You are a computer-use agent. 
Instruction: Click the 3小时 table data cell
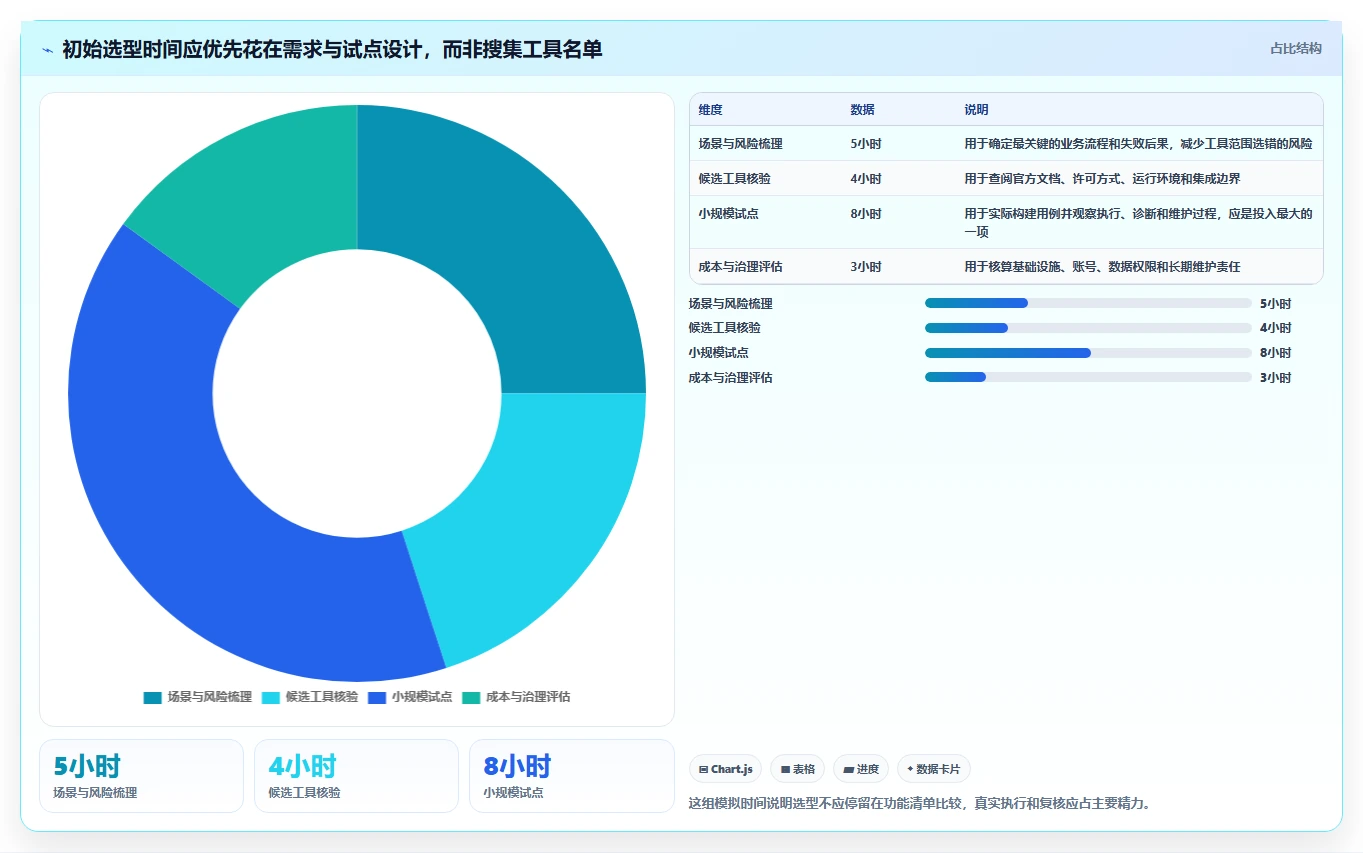tap(866, 267)
